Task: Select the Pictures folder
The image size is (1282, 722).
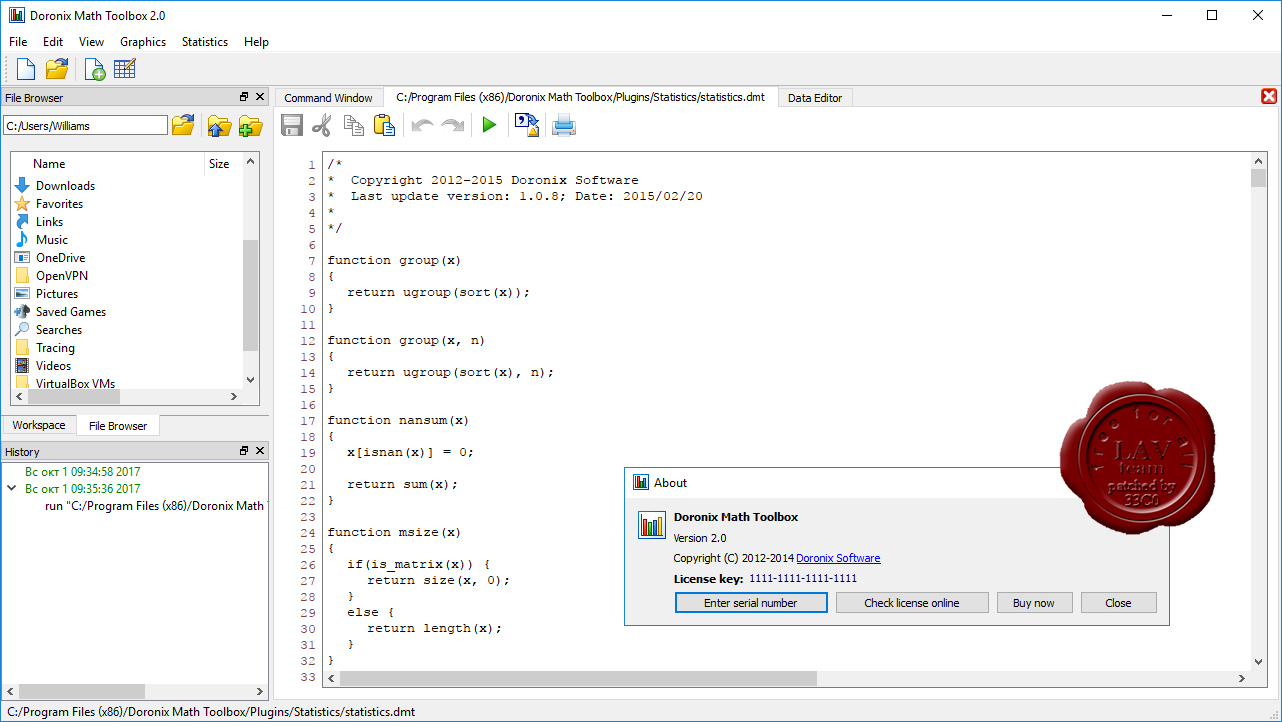Action: 57,294
